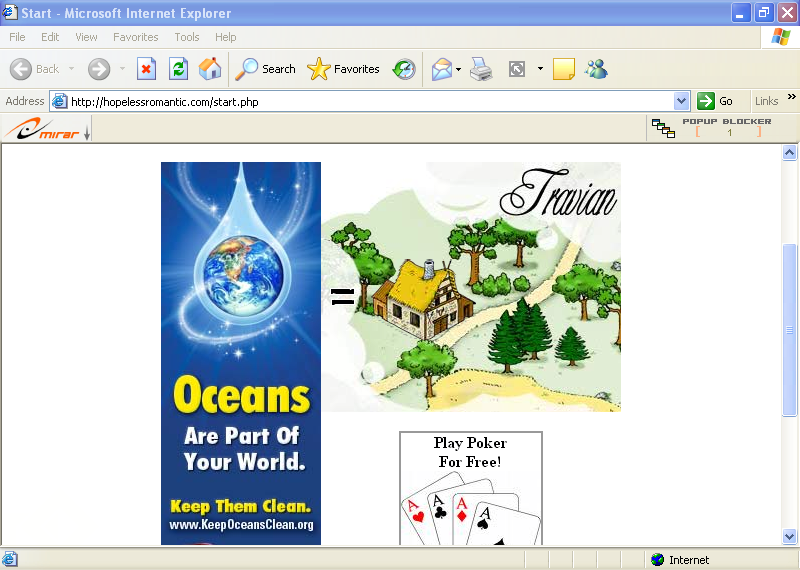Click the Popup Blocker counter
This screenshot has width=800, height=570.
729,132
